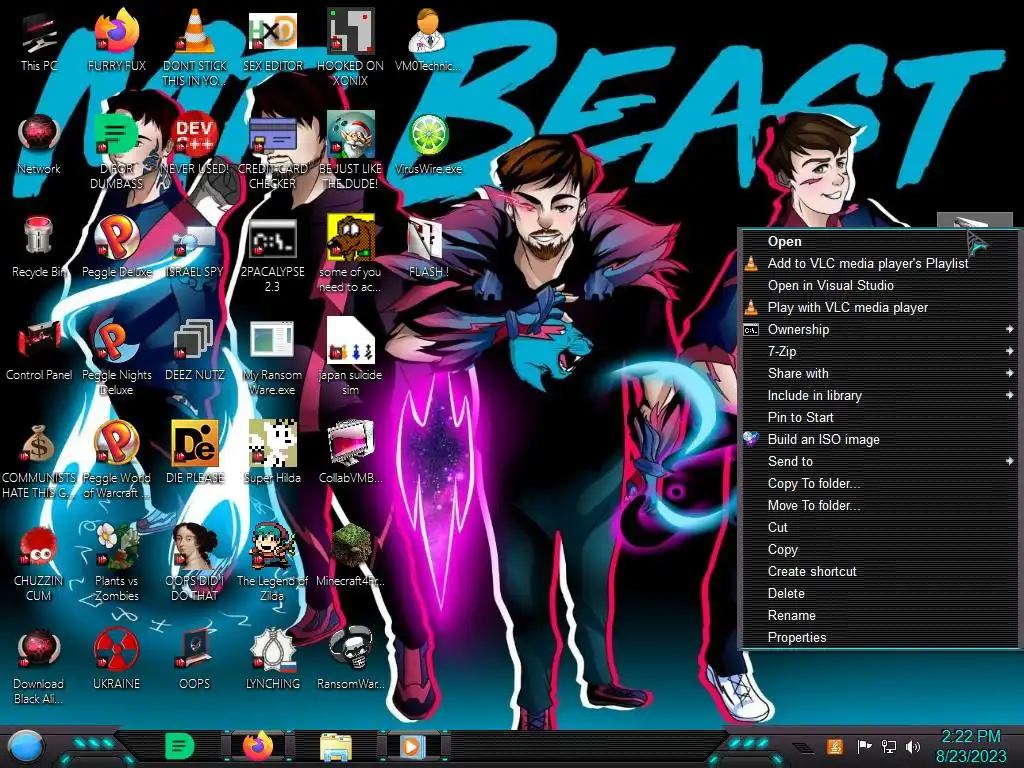Image resolution: width=1024 pixels, height=768 pixels.
Task: Choose Pin to Start
Action: 880,417
